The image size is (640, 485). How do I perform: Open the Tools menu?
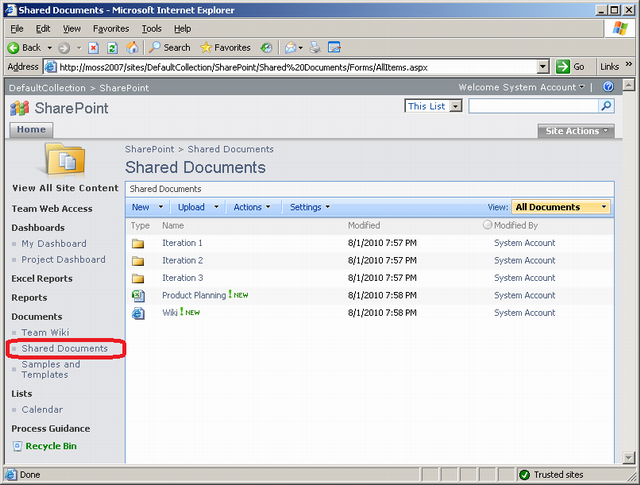point(152,29)
